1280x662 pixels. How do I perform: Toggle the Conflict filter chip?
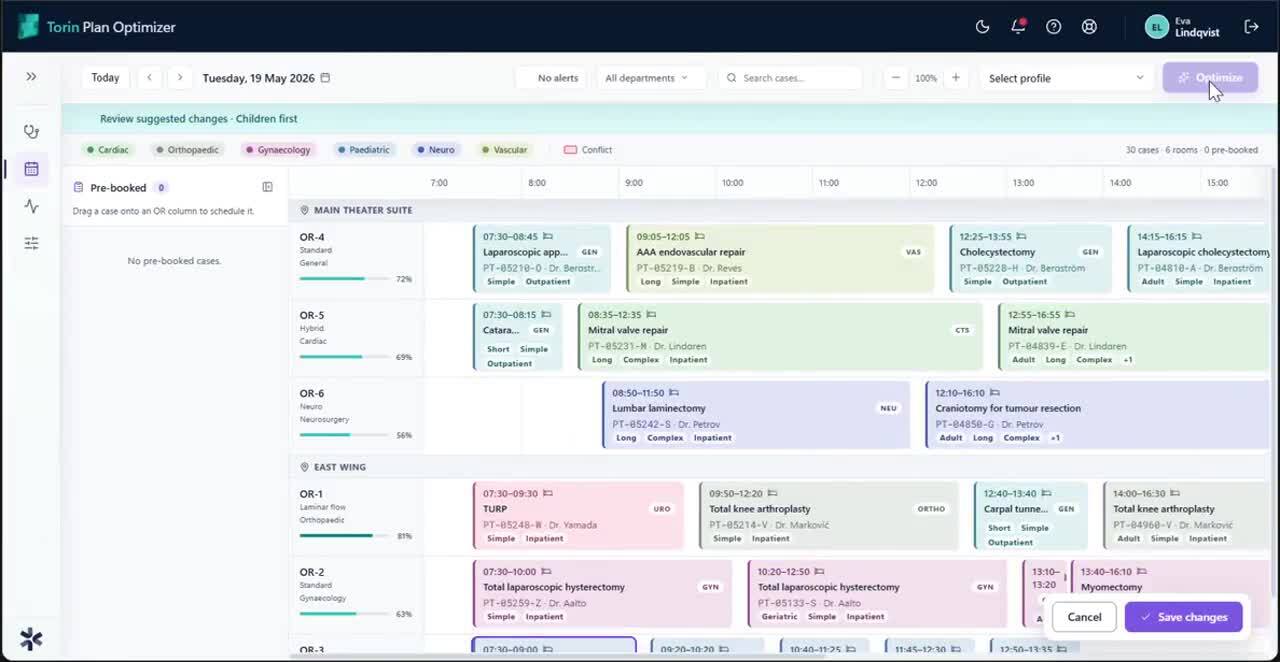coord(588,150)
